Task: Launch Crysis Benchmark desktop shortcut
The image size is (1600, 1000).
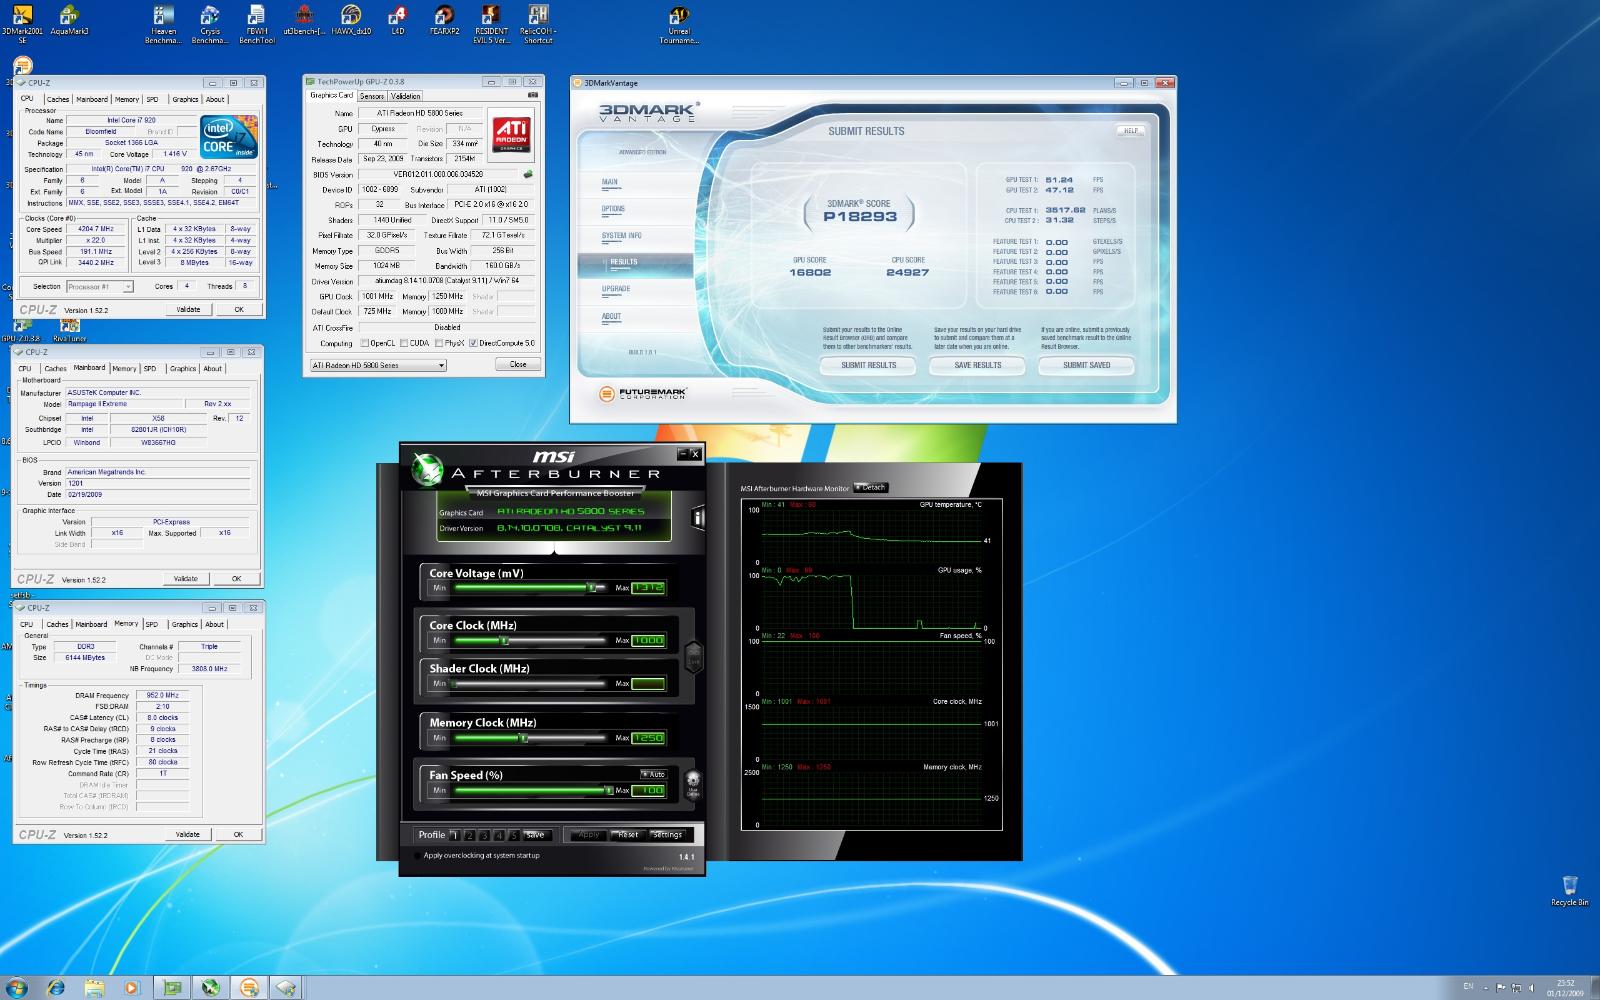Action: (209, 24)
